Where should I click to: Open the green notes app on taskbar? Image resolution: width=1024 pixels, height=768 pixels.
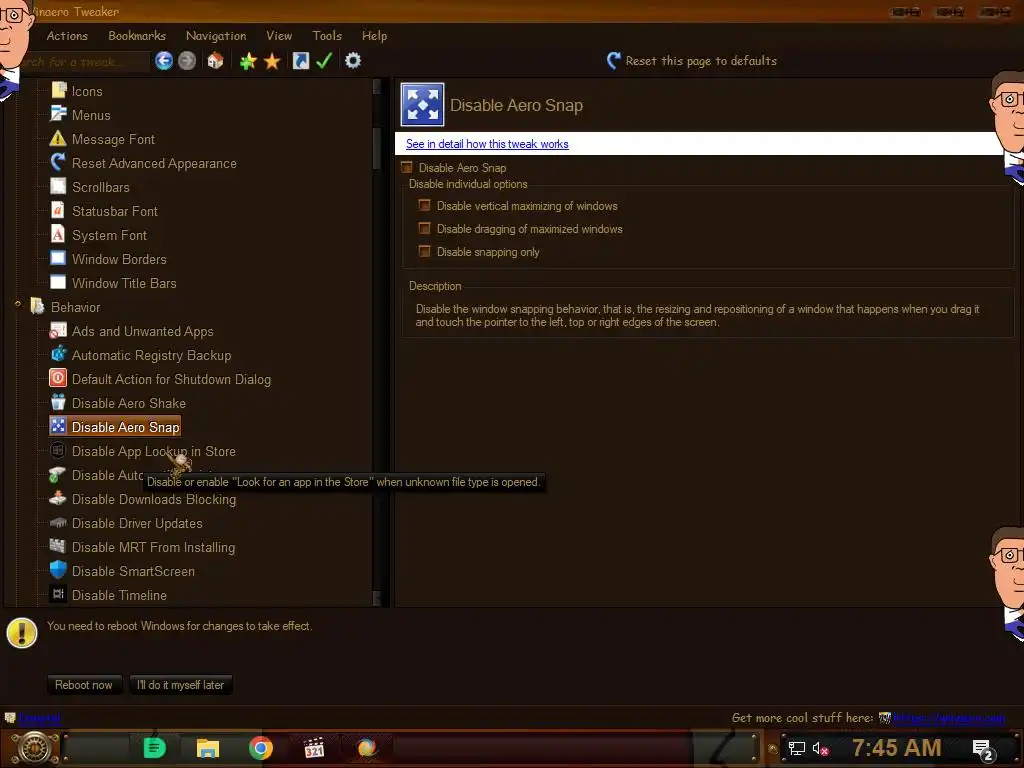[x=155, y=748]
